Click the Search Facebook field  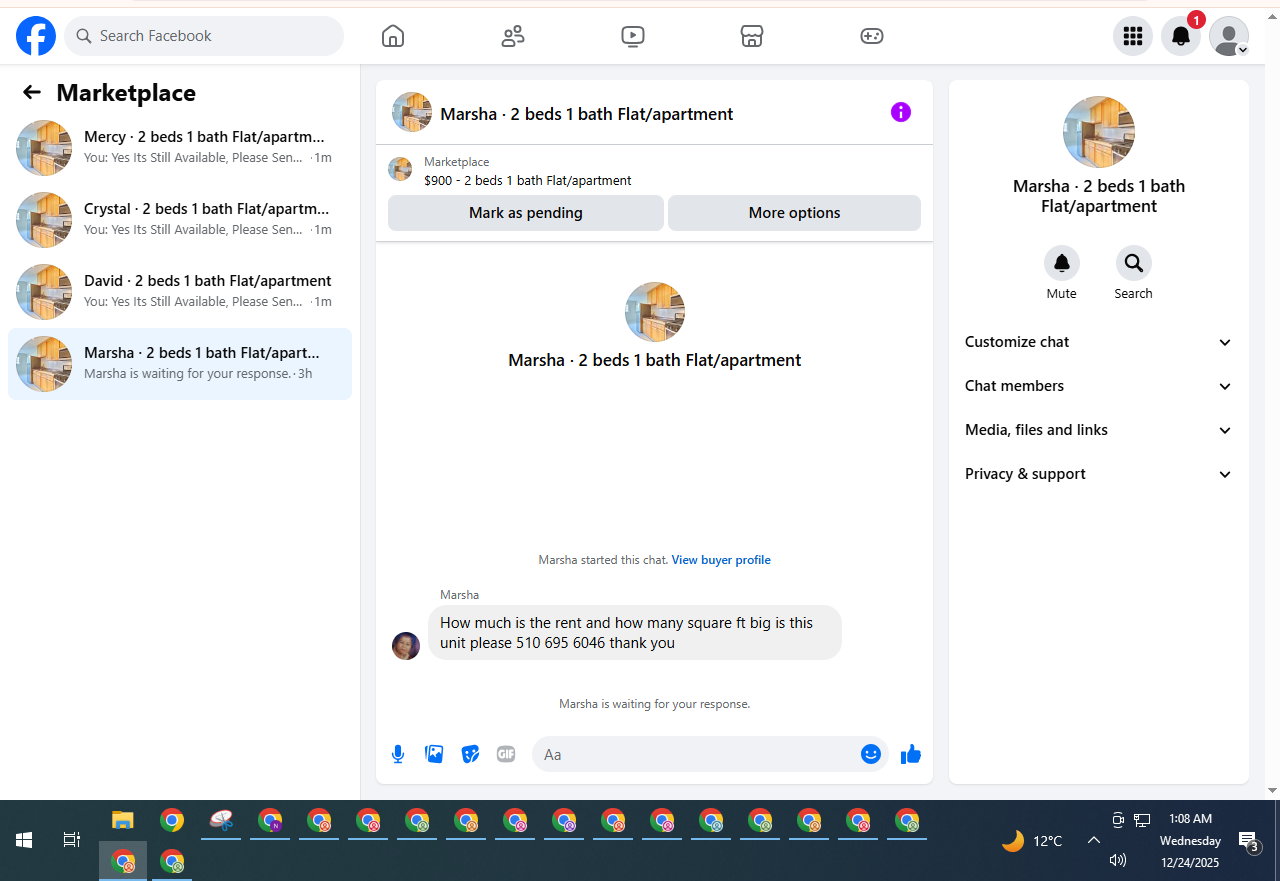(204, 36)
